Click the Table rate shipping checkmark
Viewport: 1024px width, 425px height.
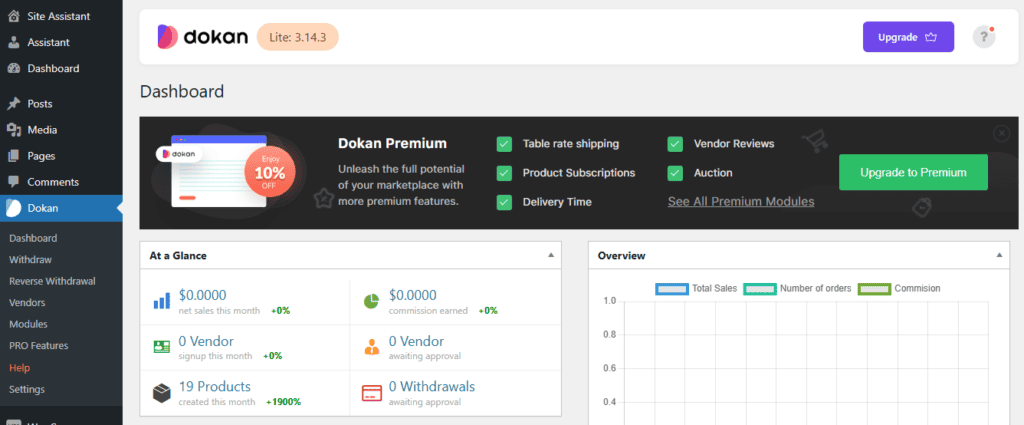coord(504,144)
